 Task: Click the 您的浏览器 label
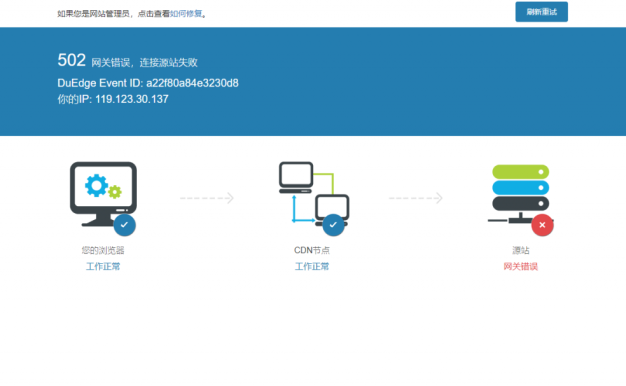point(103,250)
